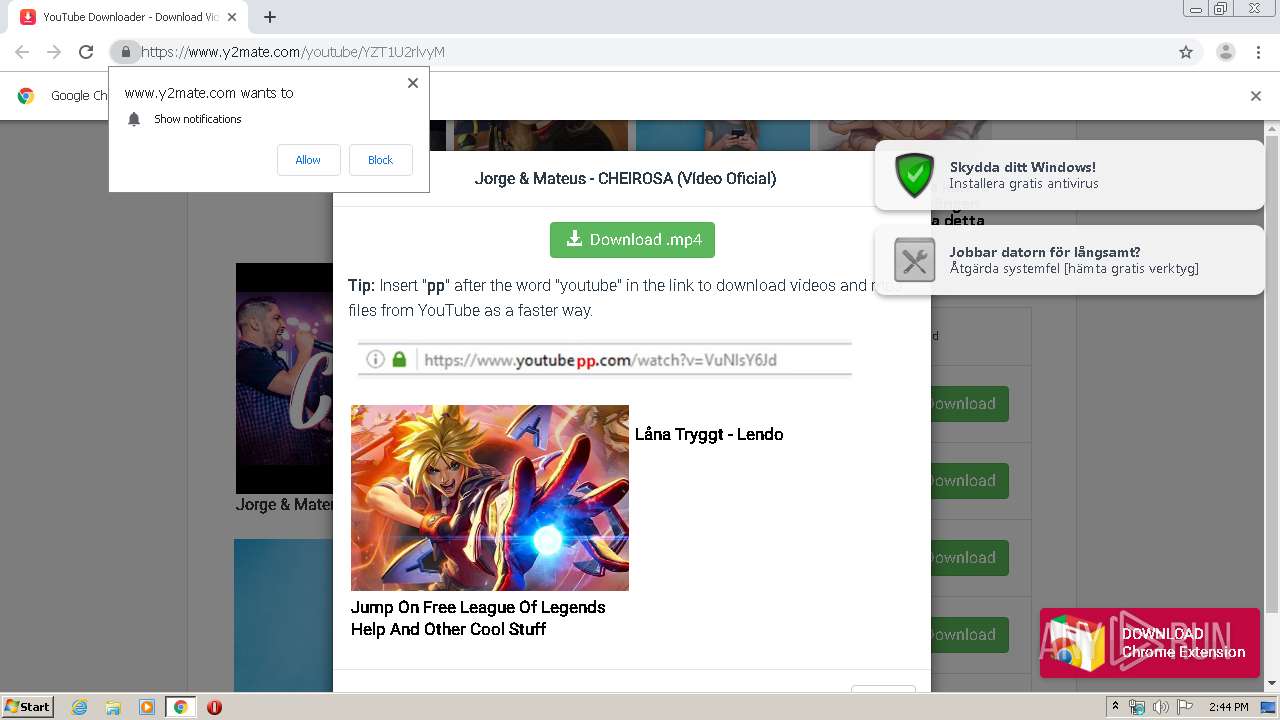Click the address bar URL
The width and height of the screenshot is (1280, 720).
pyautogui.click(x=293, y=52)
